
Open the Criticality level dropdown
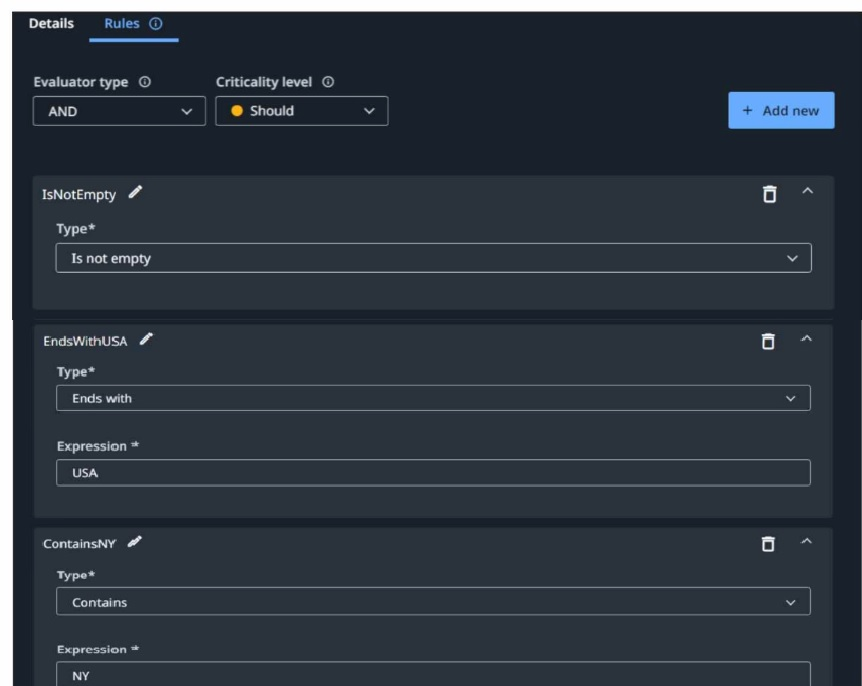[300, 110]
